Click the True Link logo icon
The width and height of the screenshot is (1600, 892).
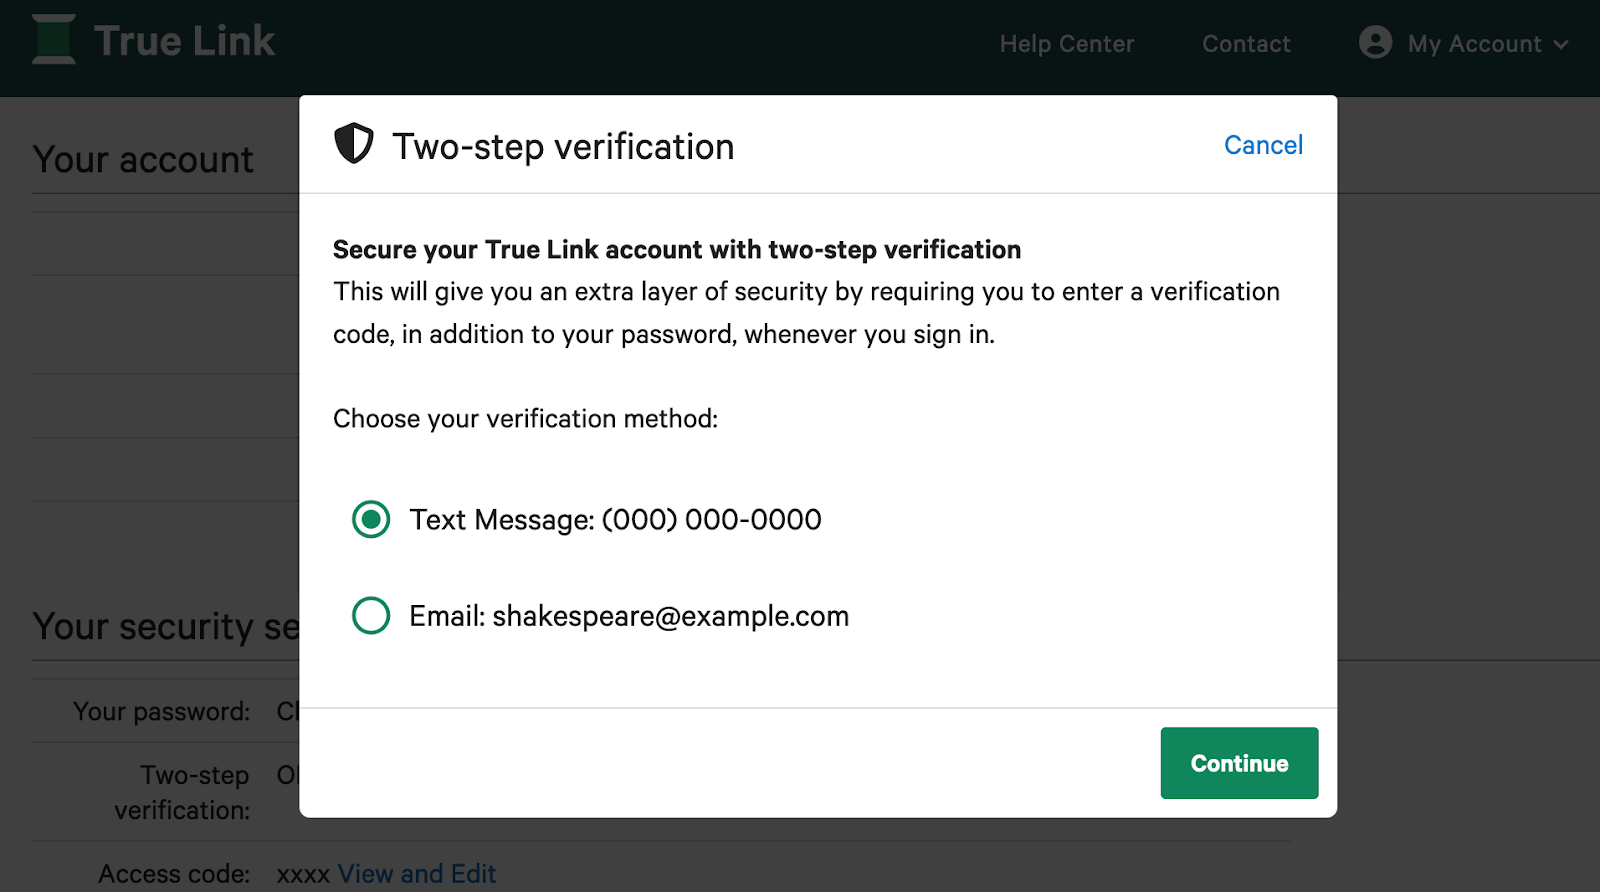click(x=54, y=40)
